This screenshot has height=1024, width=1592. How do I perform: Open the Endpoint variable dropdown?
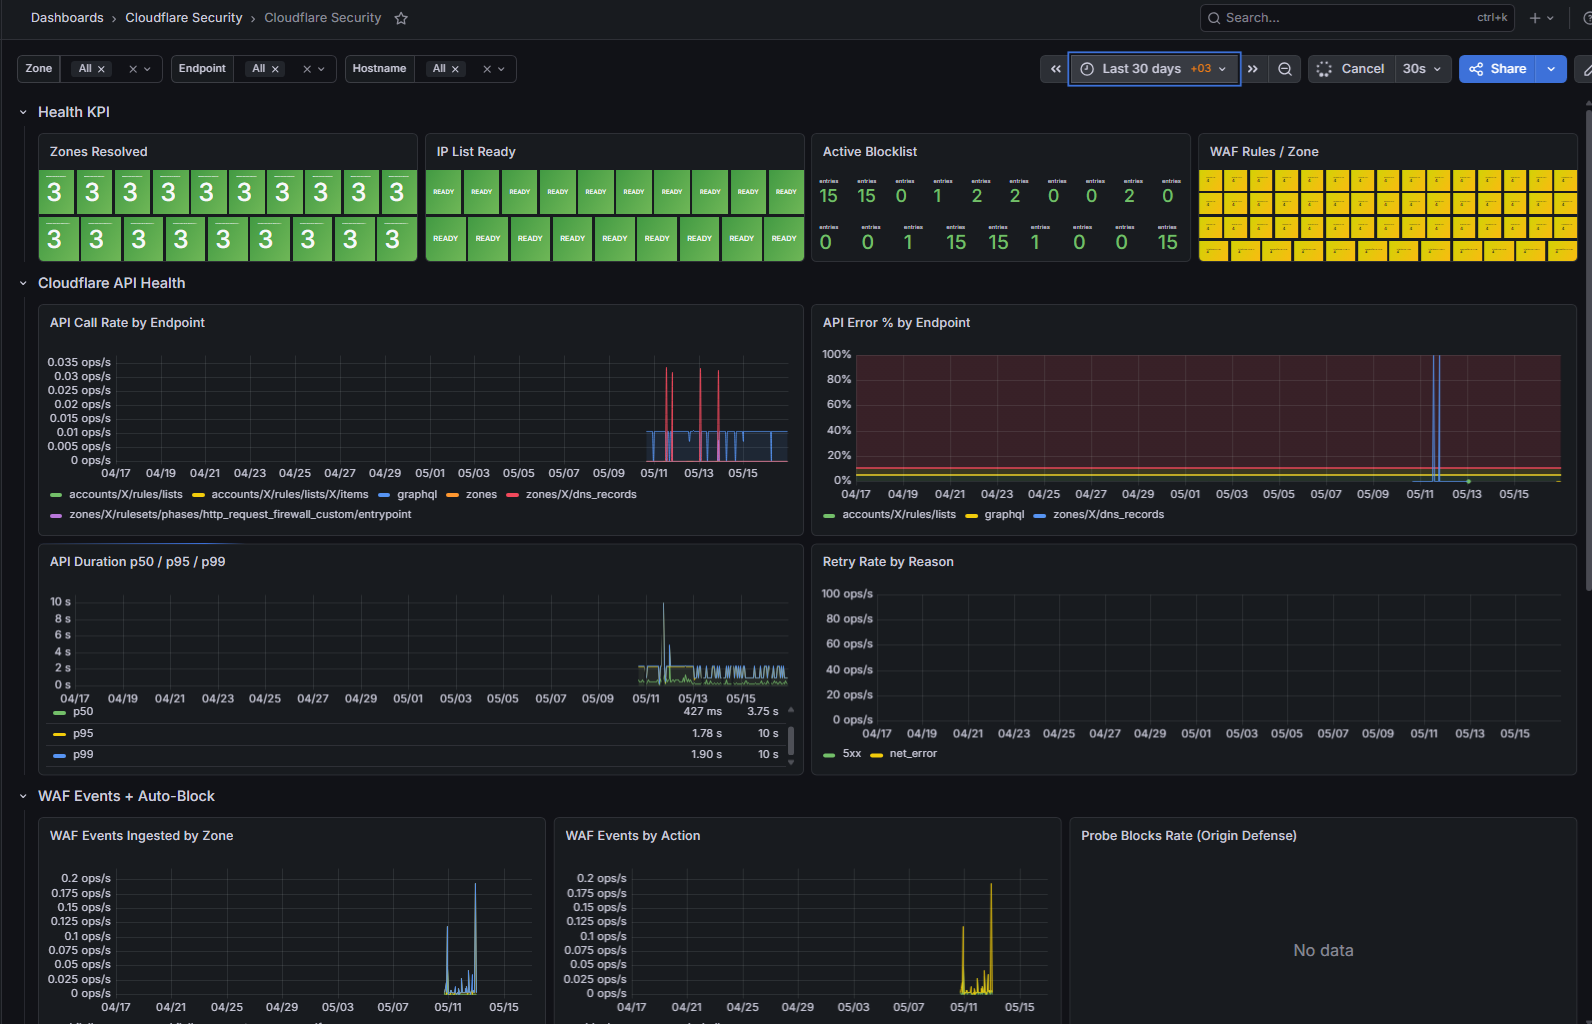pyautogui.click(x=321, y=69)
